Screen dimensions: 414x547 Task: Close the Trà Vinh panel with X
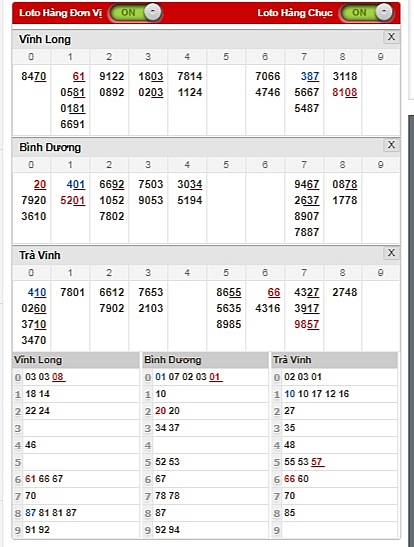pos(391,253)
